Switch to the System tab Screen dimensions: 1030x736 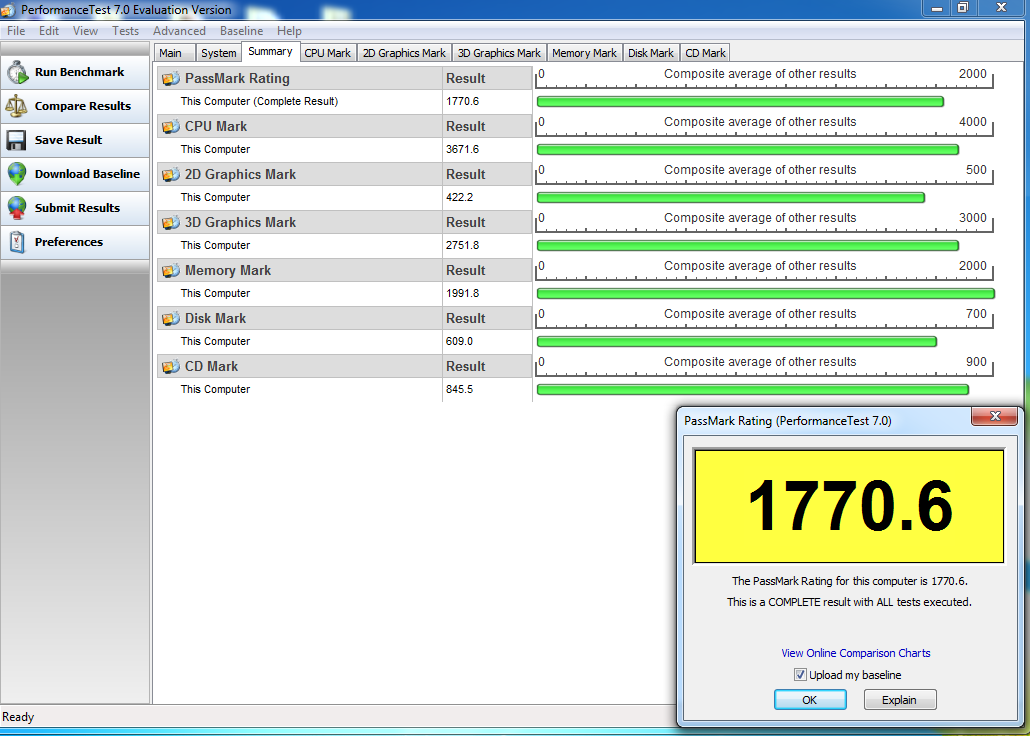218,53
